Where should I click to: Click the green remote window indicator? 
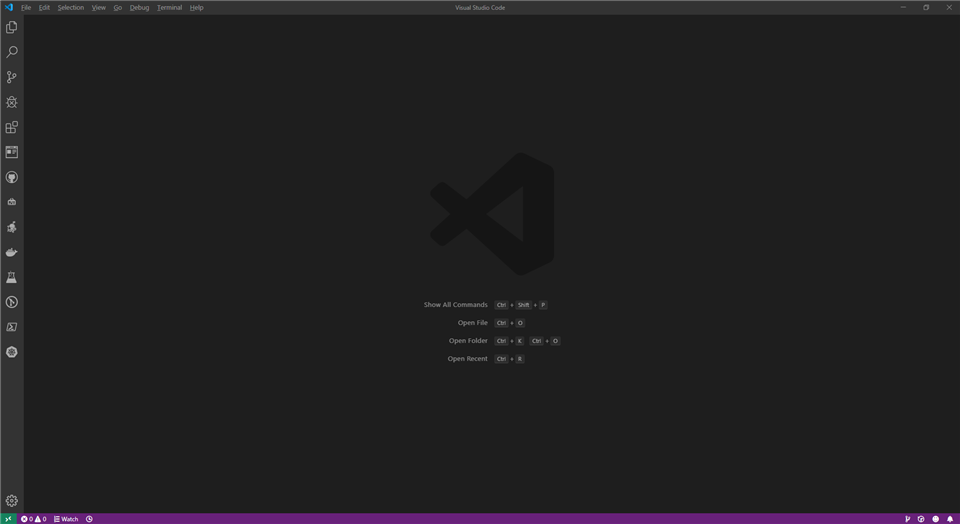pos(9,518)
